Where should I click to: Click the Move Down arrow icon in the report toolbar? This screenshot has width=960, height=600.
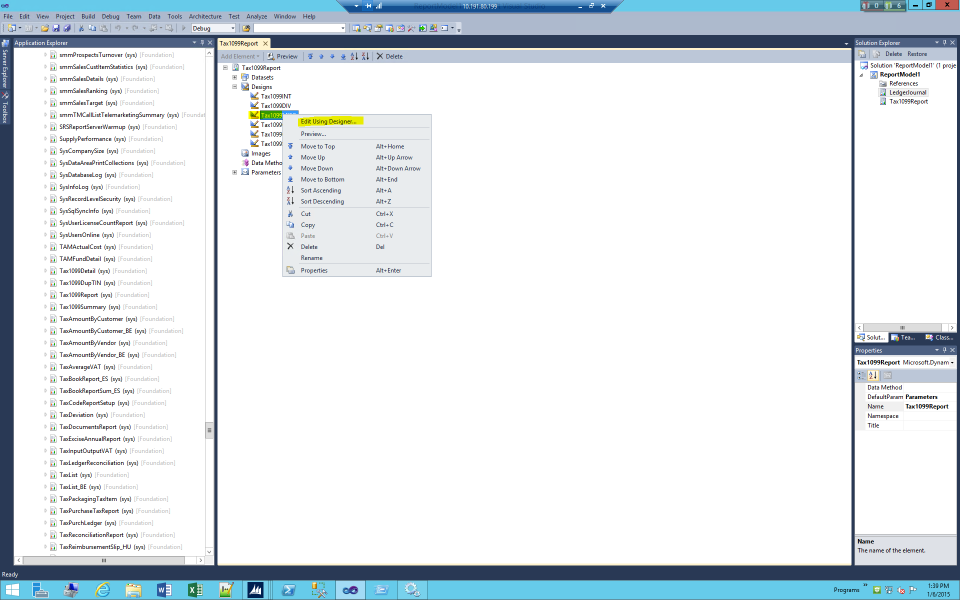pyautogui.click(x=332, y=56)
